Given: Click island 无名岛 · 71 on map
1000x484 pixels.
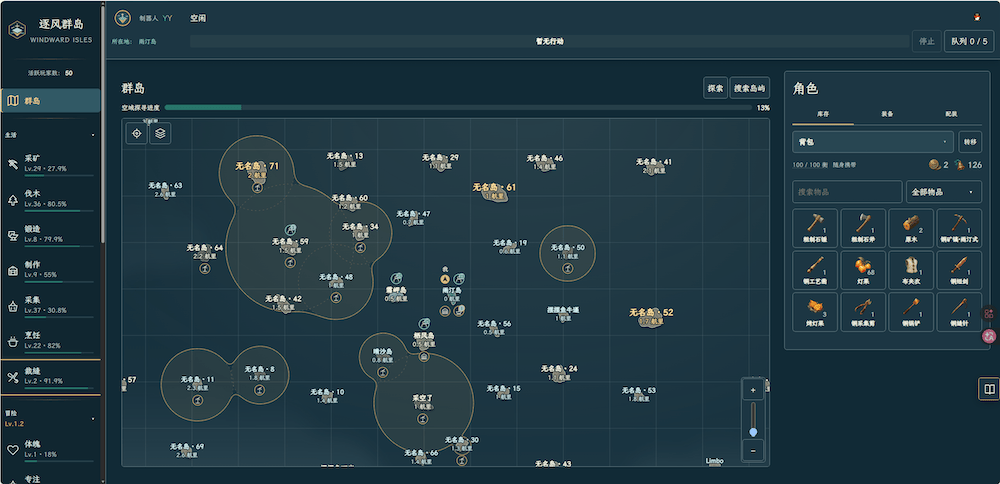Looking at the screenshot, I should pyautogui.click(x=257, y=170).
